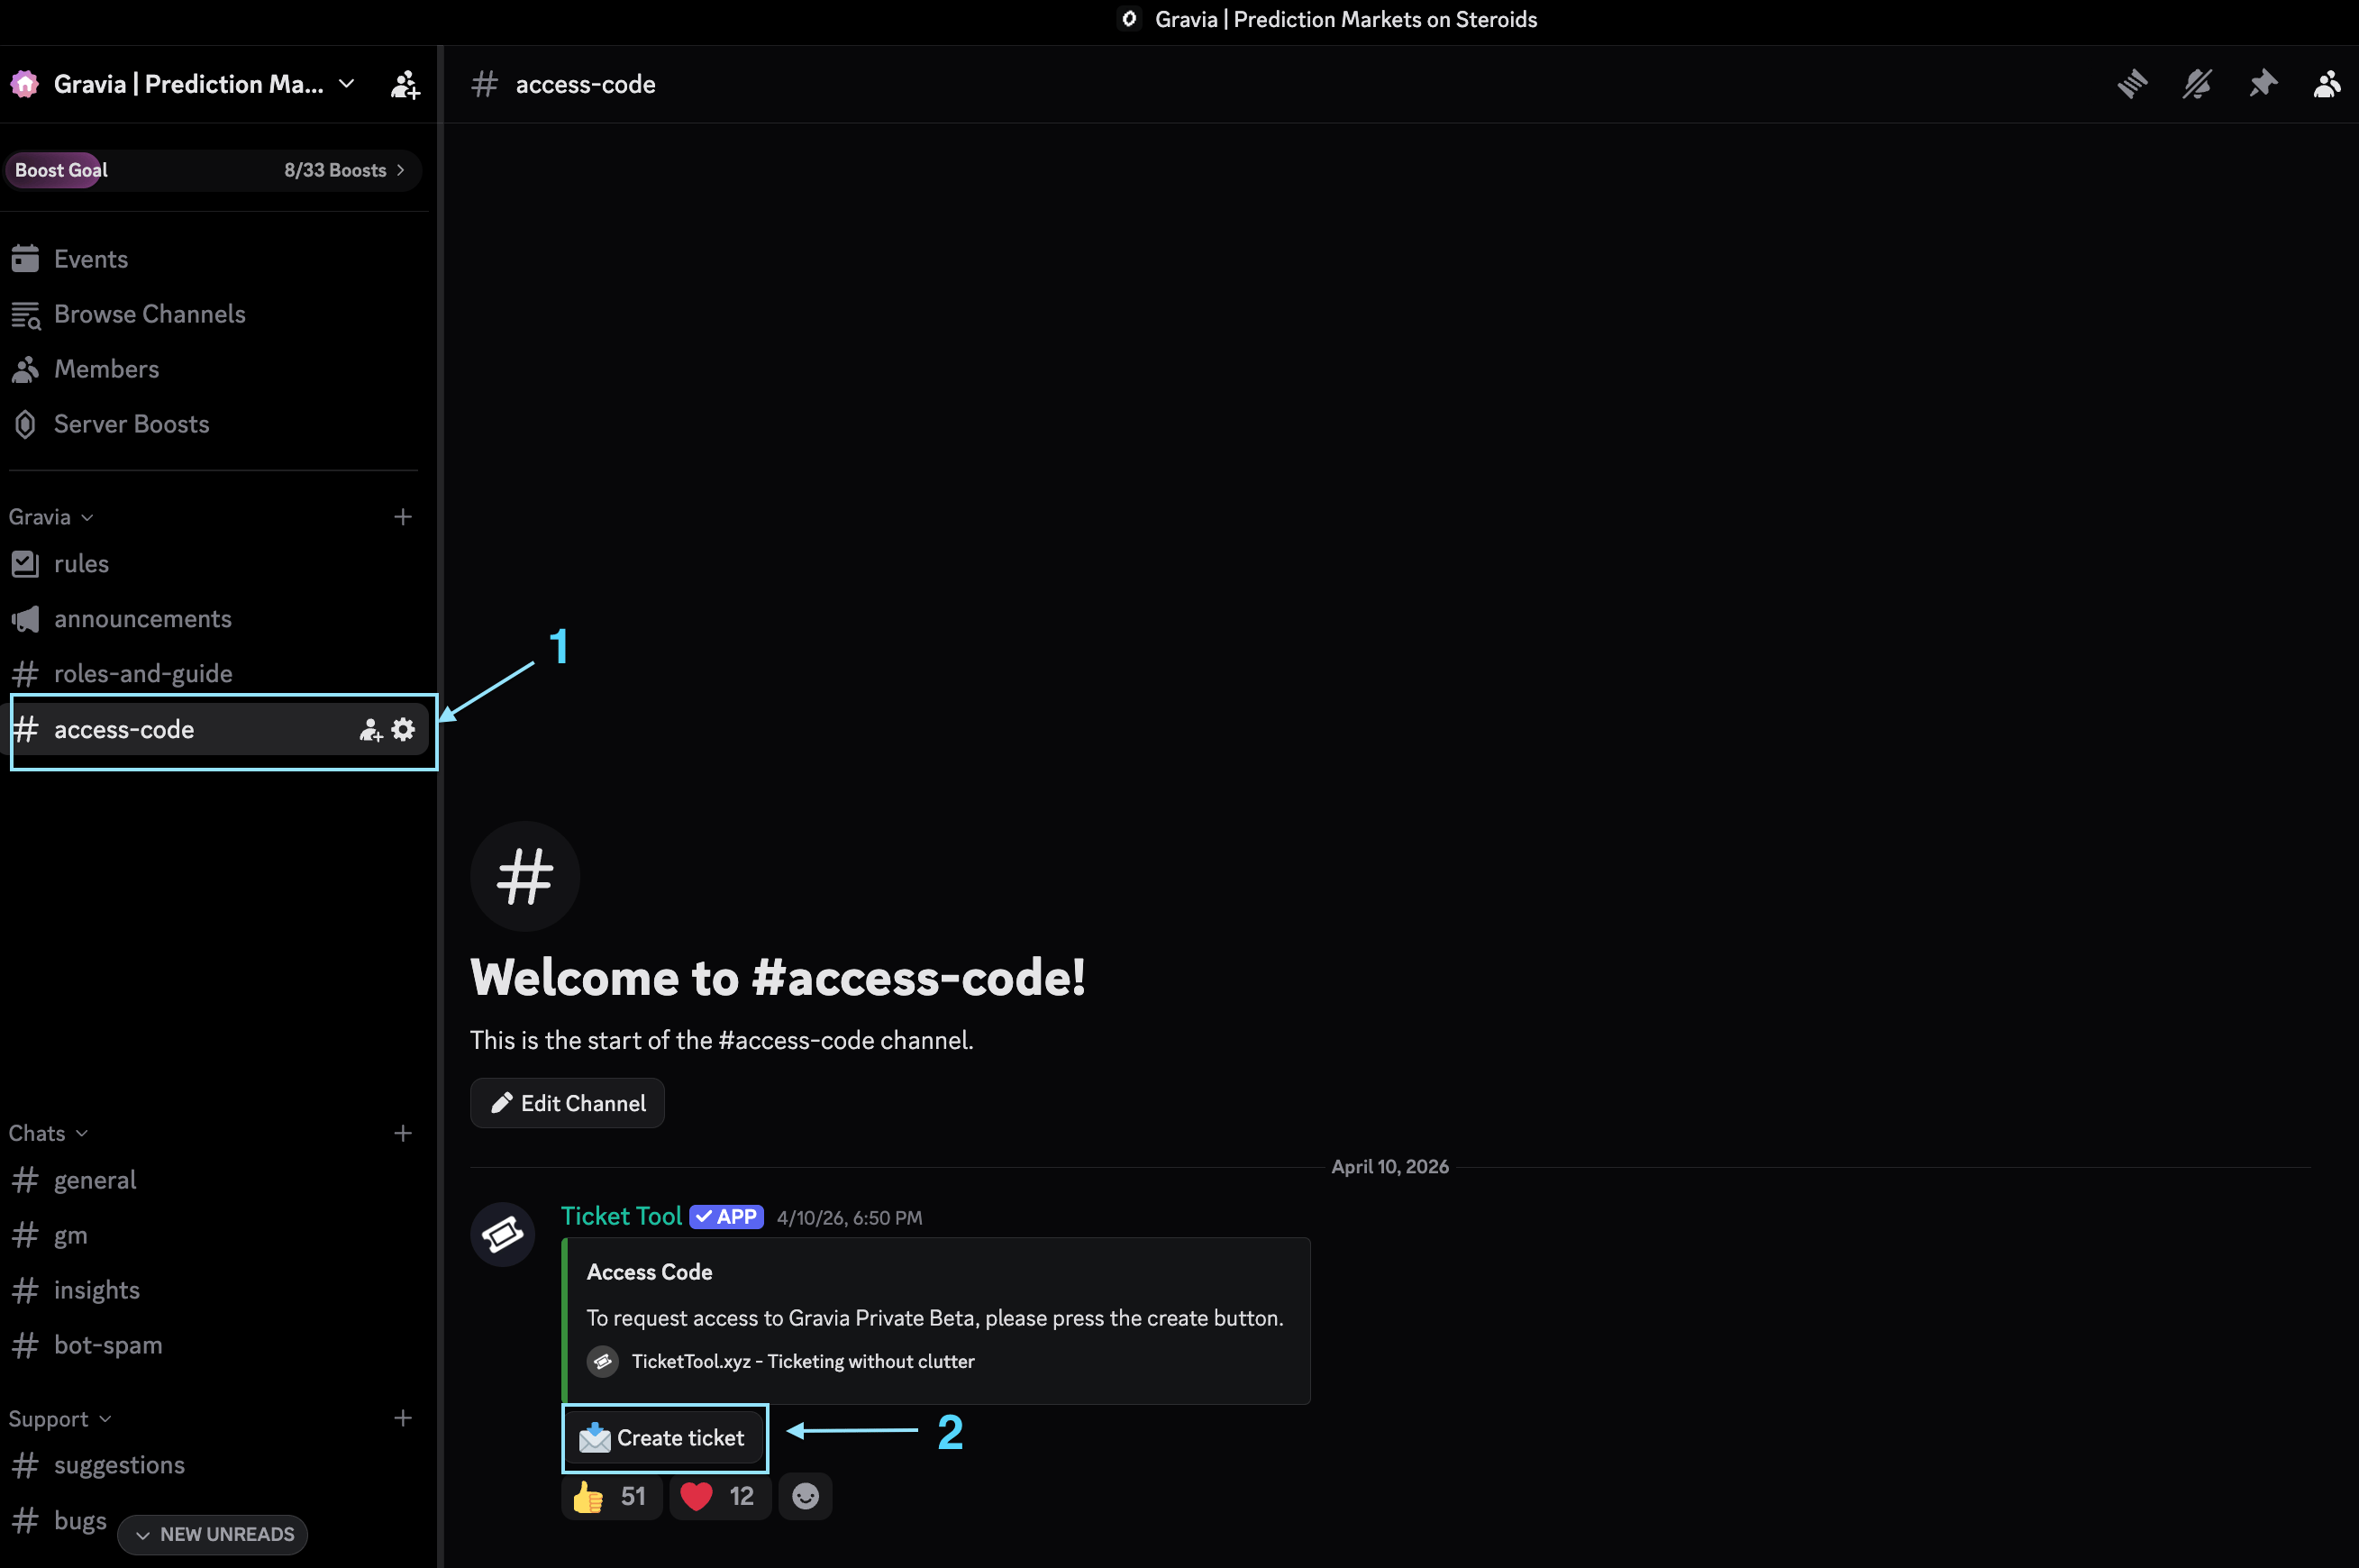Open the Boost Goal progress bar
The width and height of the screenshot is (2359, 1568).
pos(212,170)
